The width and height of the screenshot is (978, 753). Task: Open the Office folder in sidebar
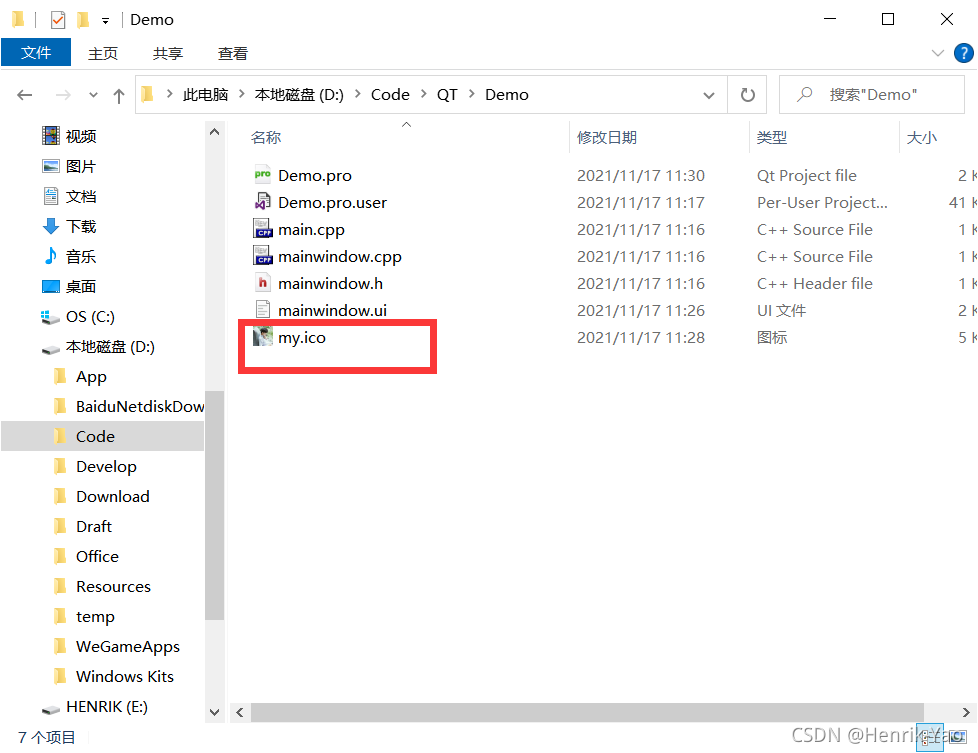pos(87,556)
